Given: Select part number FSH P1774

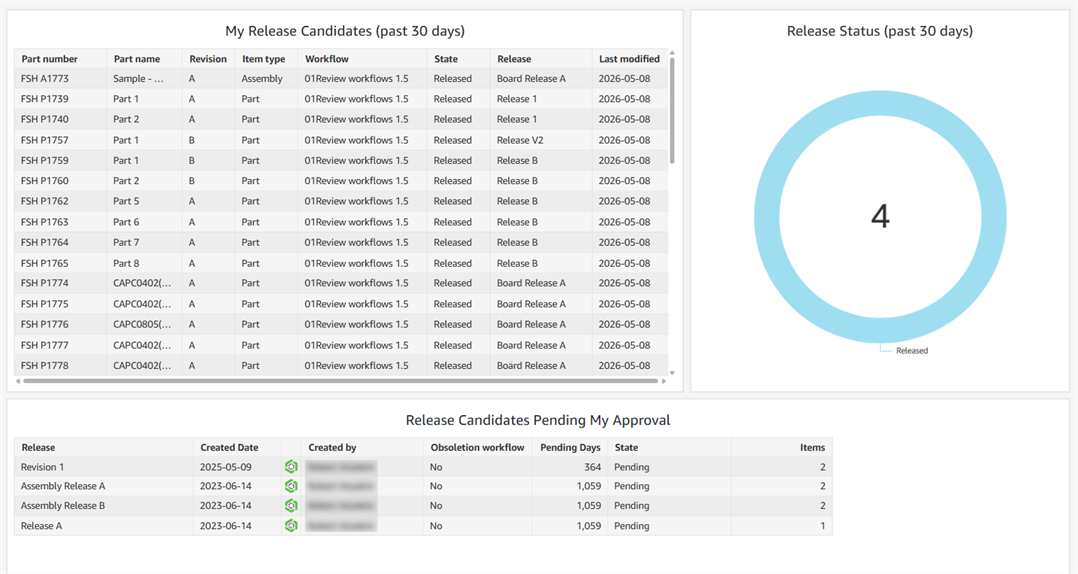Looking at the screenshot, I should pyautogui.click(x=45, y=283).
